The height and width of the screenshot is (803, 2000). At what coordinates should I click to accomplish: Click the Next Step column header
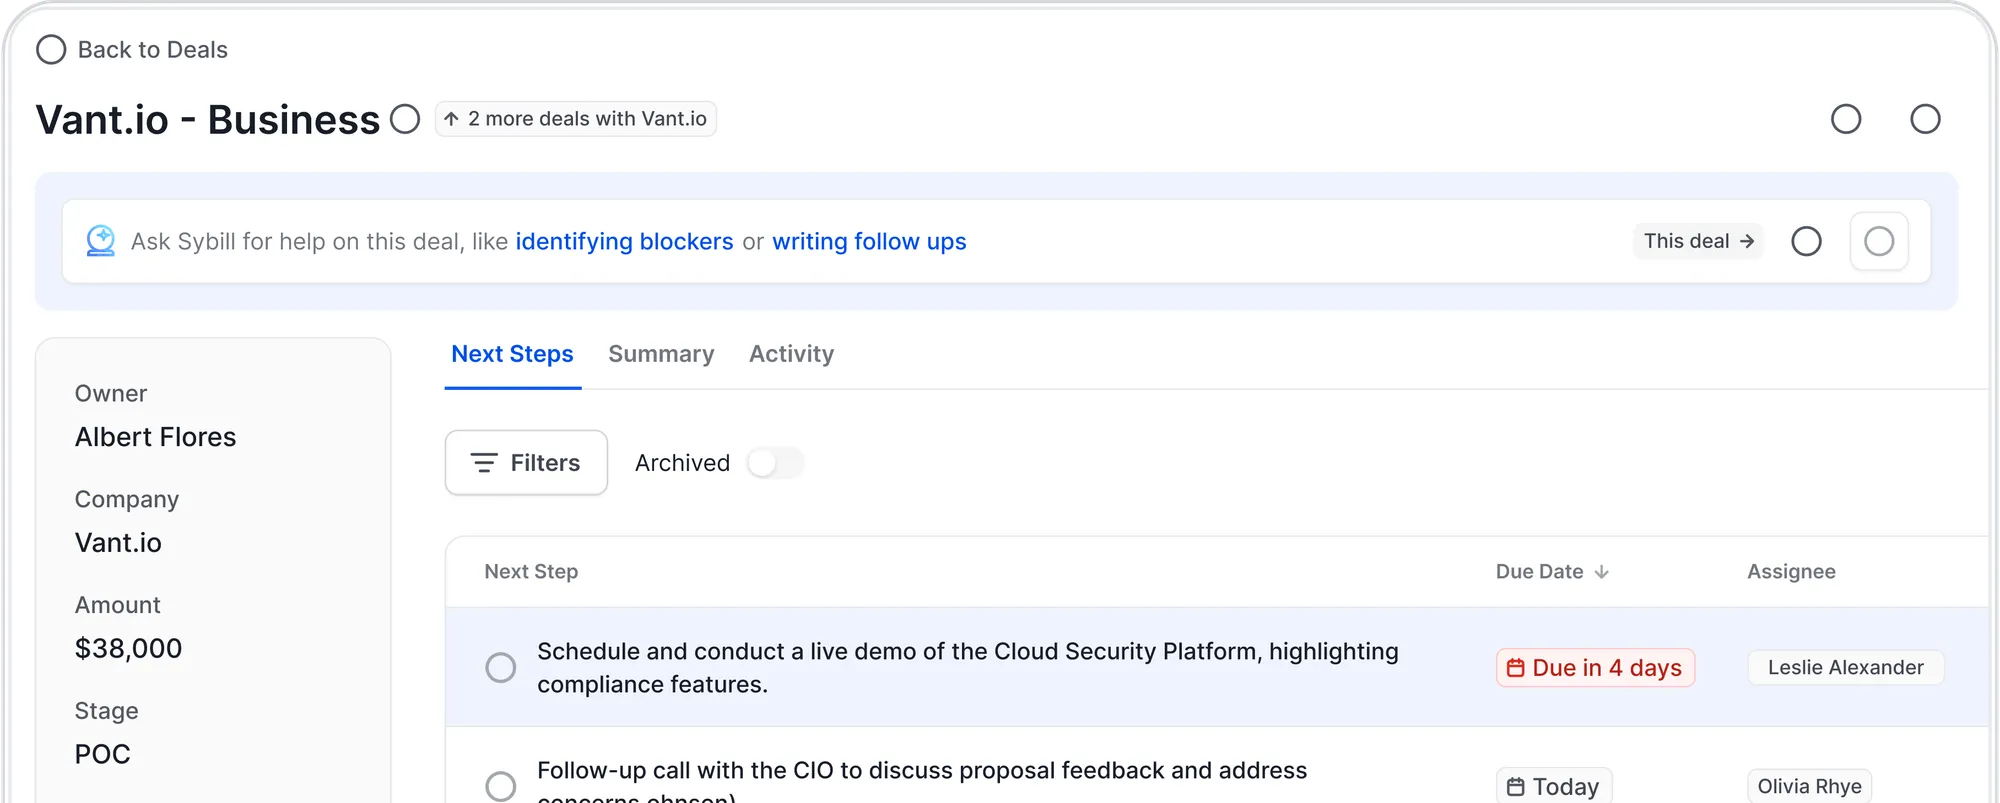coord(531,572)
